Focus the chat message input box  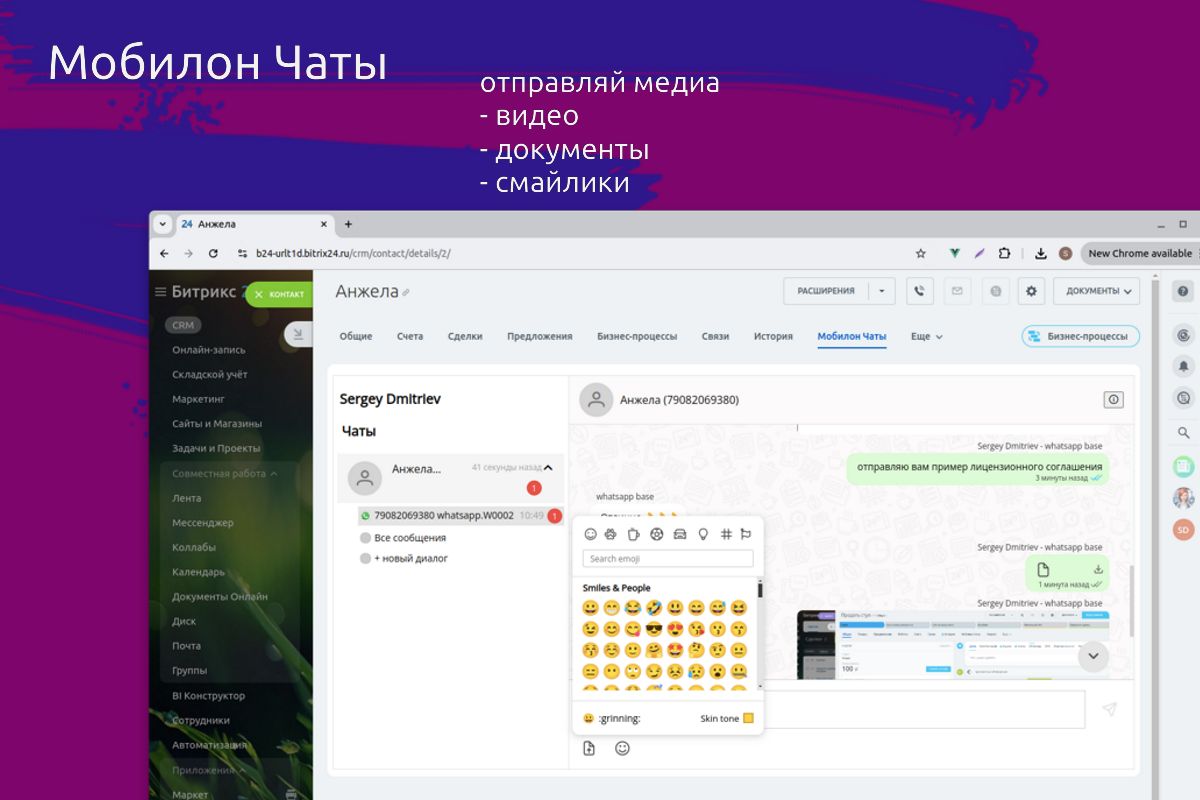point(925,709)
